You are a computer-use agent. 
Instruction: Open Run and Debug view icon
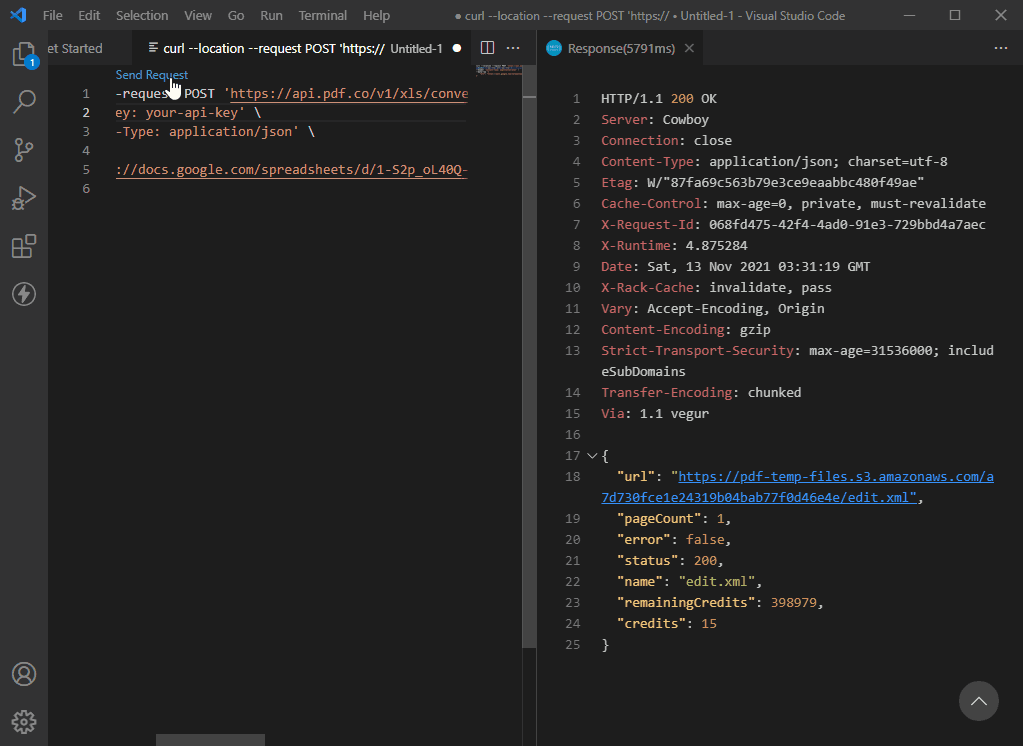(x=24, y=198)
